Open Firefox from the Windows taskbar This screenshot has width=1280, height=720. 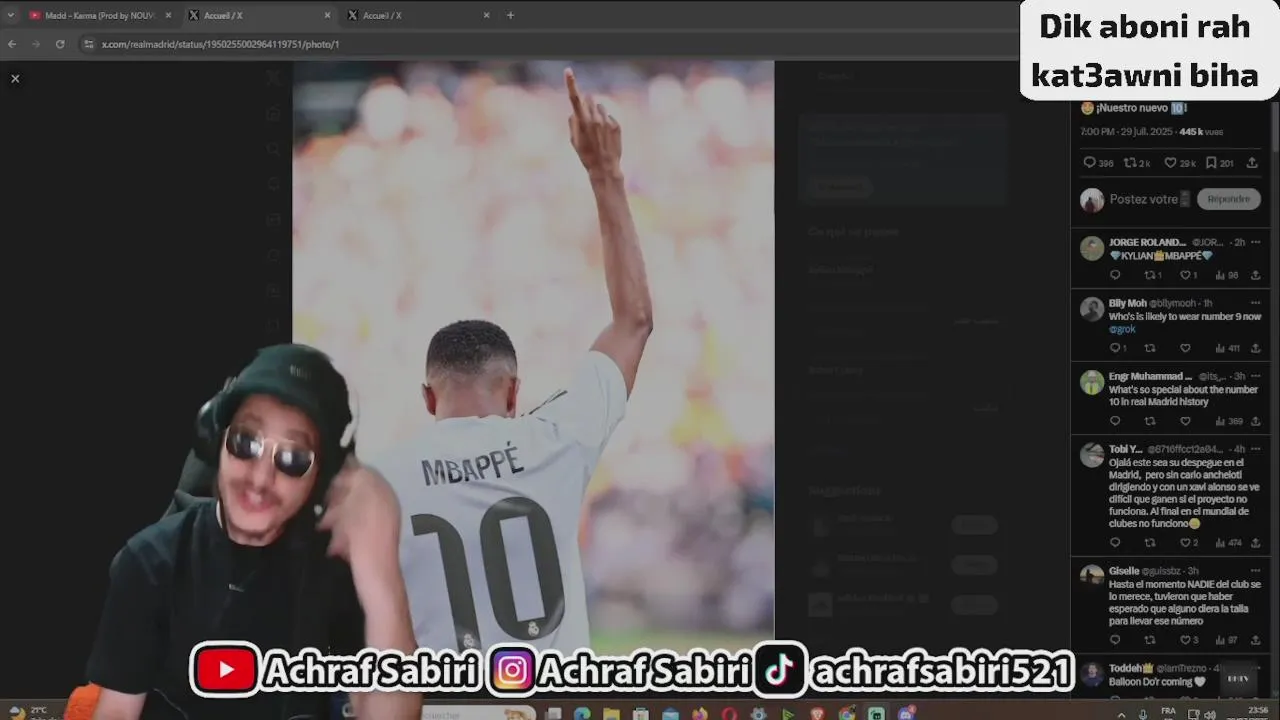(x=699, y=713)
